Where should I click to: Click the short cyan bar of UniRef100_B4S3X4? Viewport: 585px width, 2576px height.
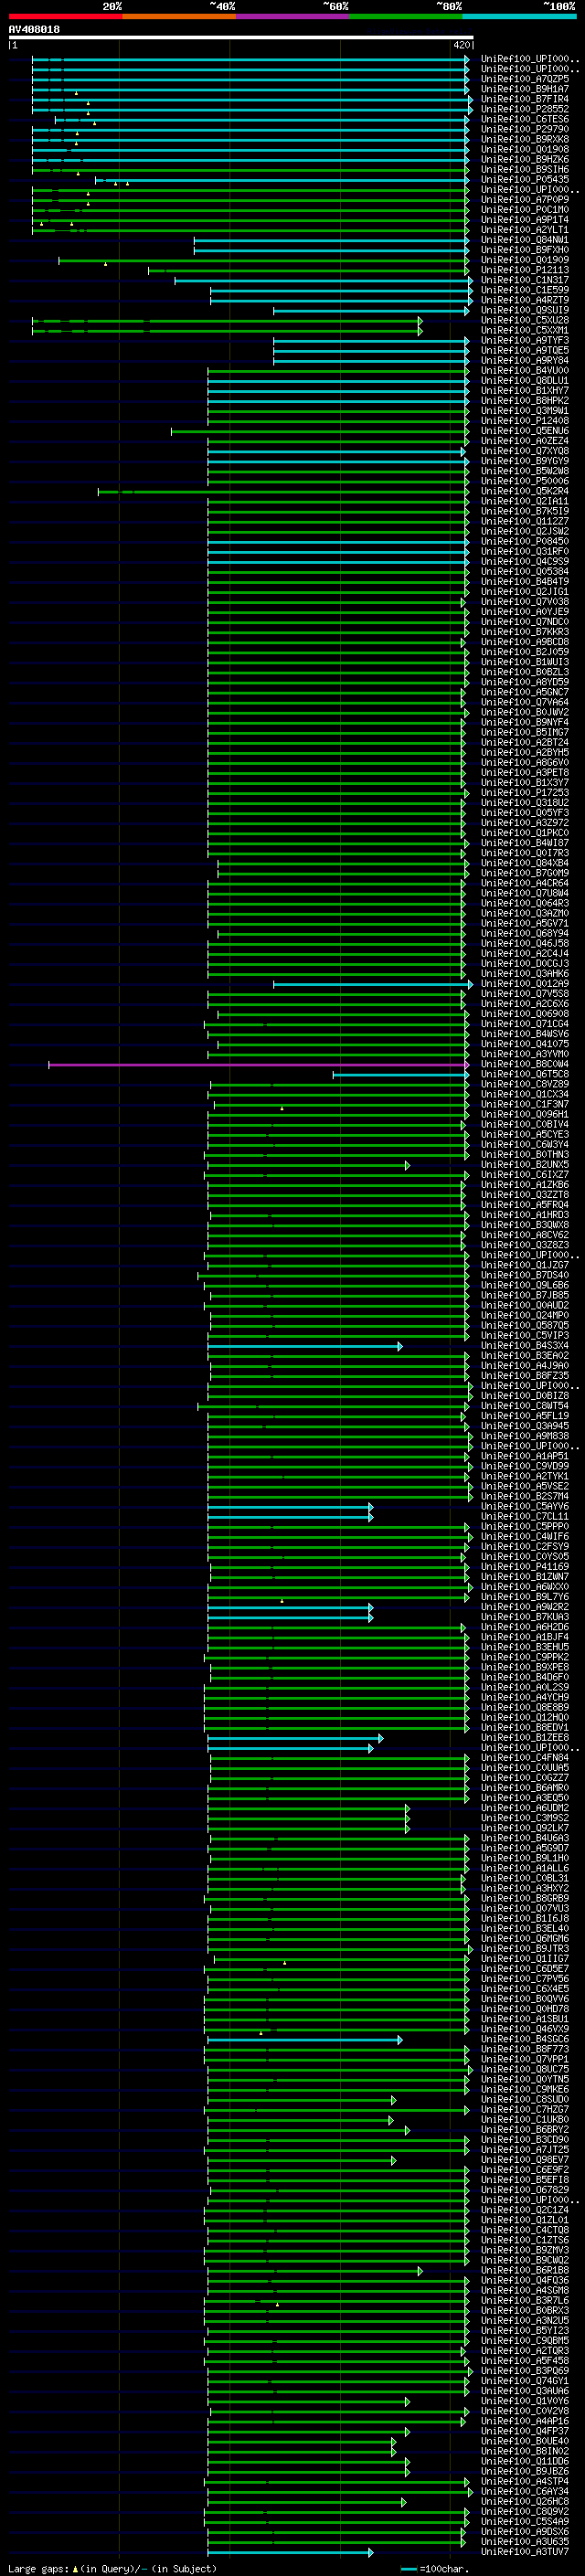[304, 1346]
